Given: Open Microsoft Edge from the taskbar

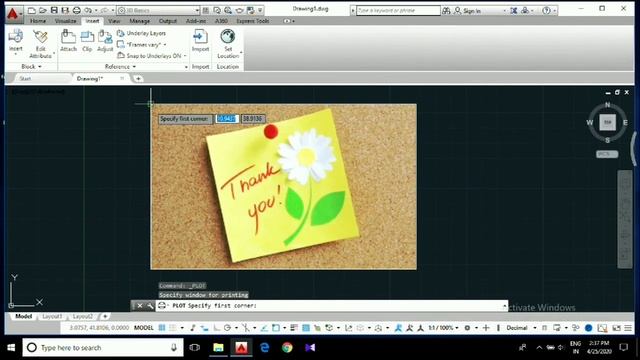Looking at the screenshot, I should tap(264, 348).
